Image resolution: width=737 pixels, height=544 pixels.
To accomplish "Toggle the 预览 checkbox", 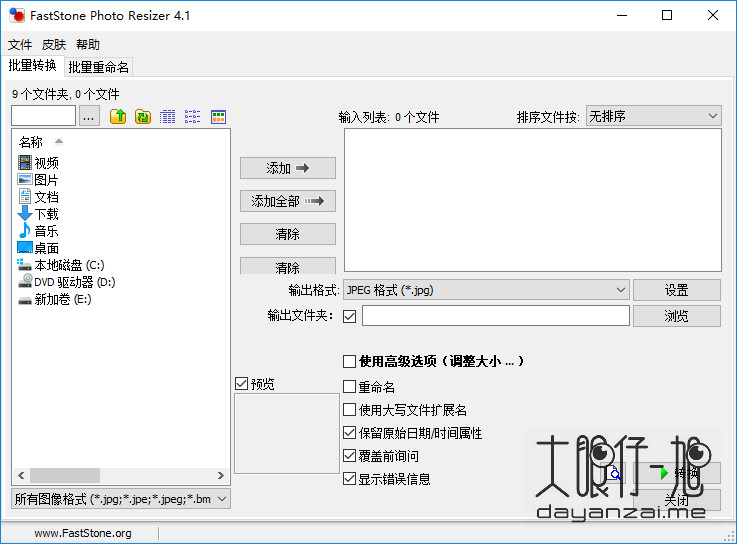I will 242,384.
